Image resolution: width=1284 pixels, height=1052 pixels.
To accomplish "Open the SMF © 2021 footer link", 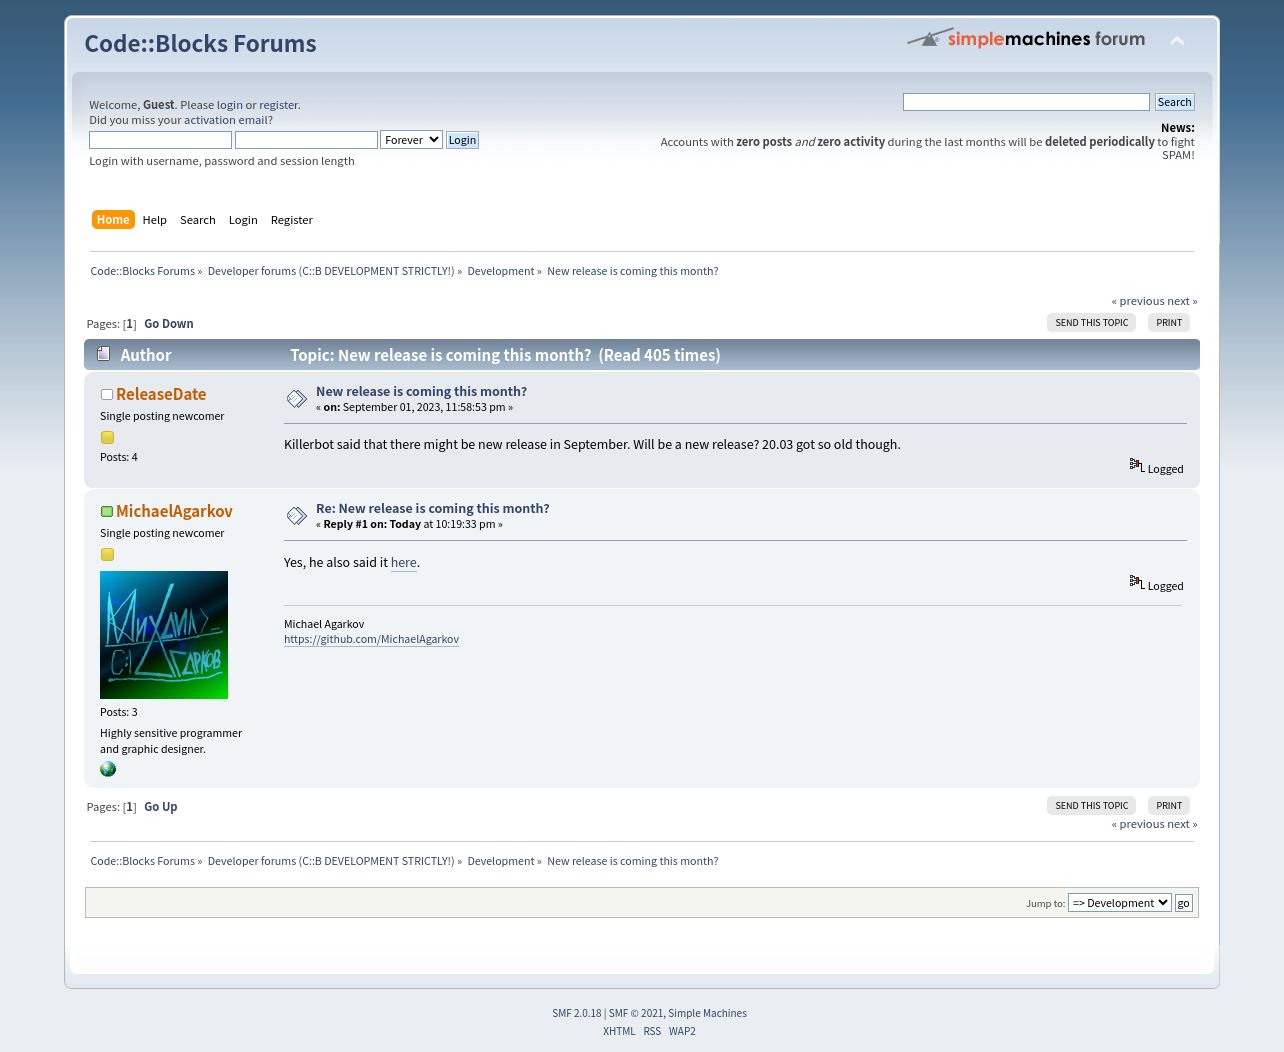I will [636, 1013].
